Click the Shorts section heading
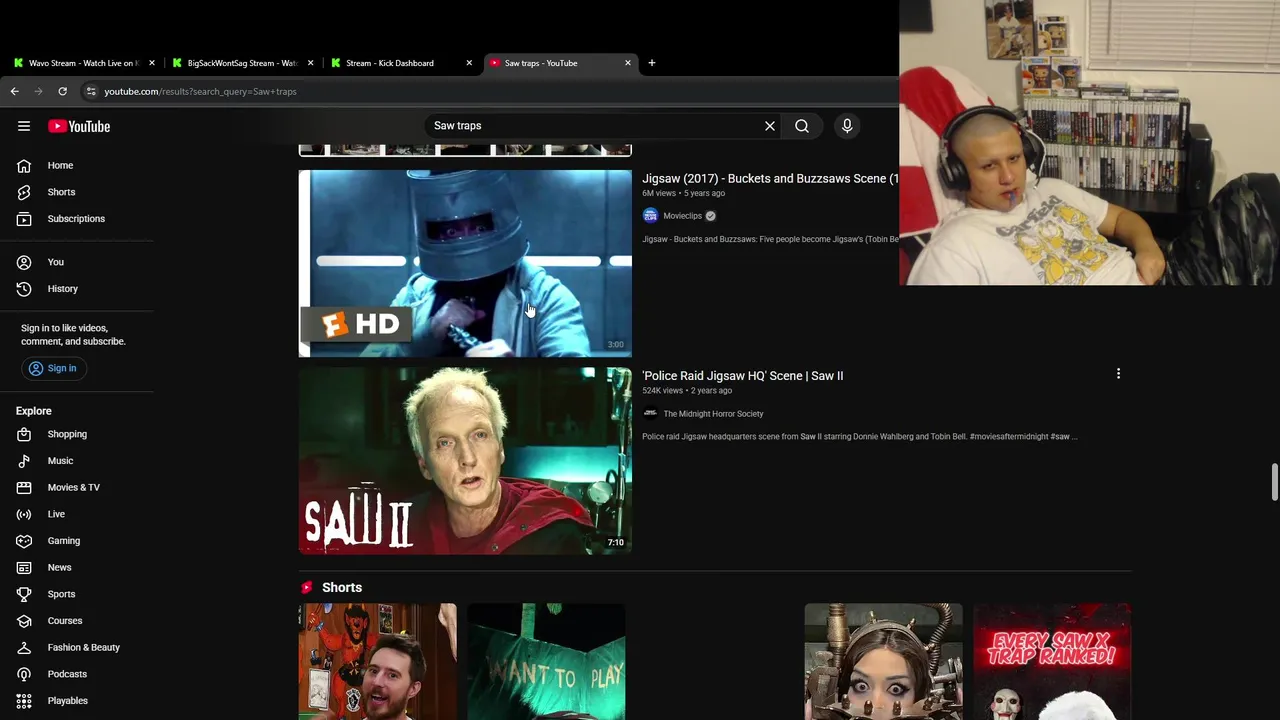The width and height of the screenshot is (1280, 720). point(342,588)
